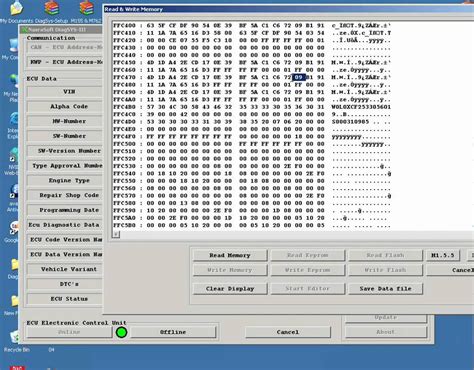Click Cancel in the DiagSys main window
This screenshot has height=370, width=474.
click(288, 332)
